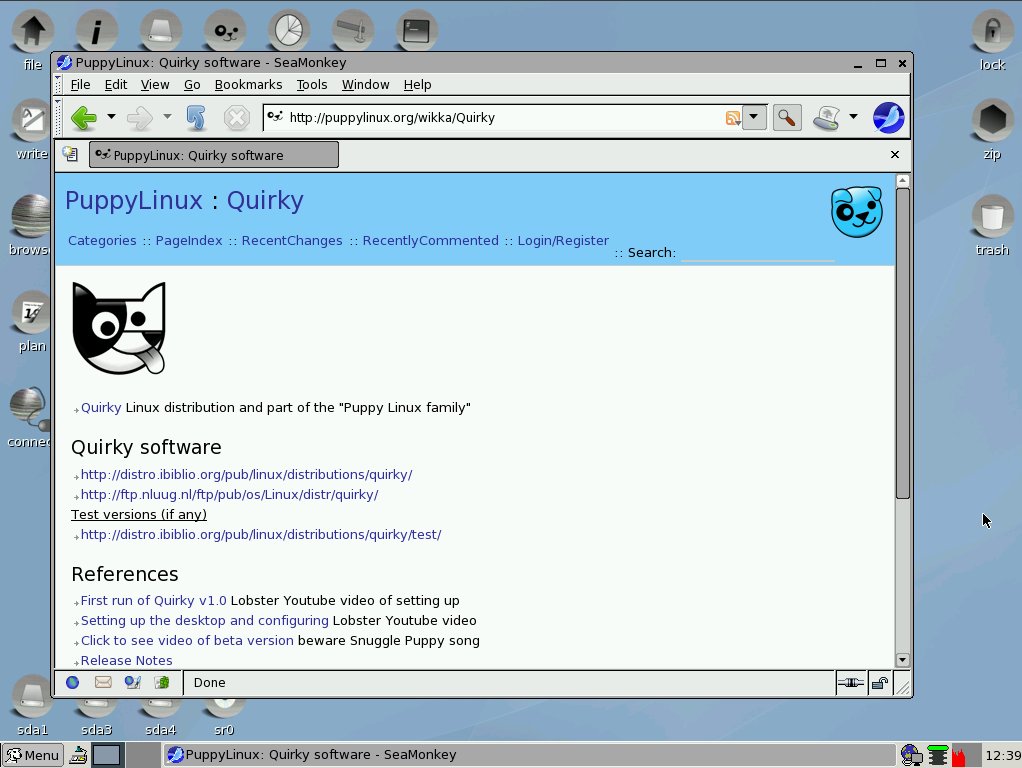
Task: Click the scrollbar up arrow
Action: [x=903, y=181]
